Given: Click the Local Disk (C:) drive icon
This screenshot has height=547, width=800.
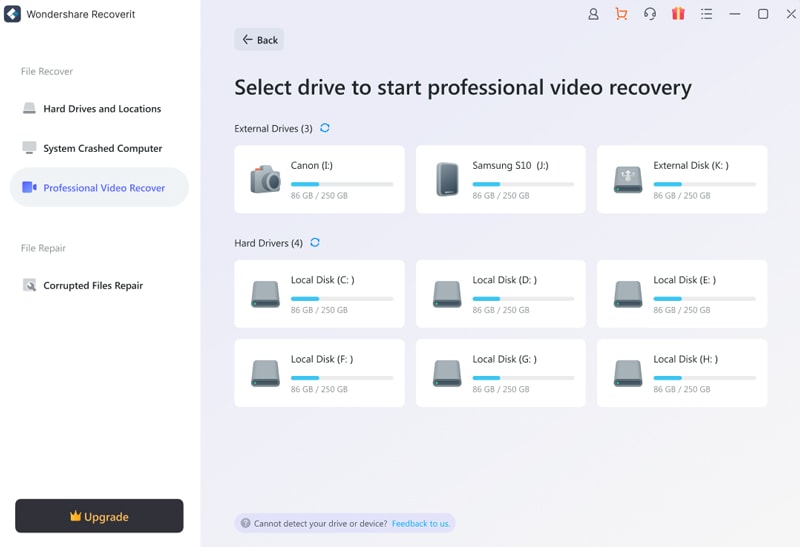Looking at the screenshot, I should pos(265,294).
